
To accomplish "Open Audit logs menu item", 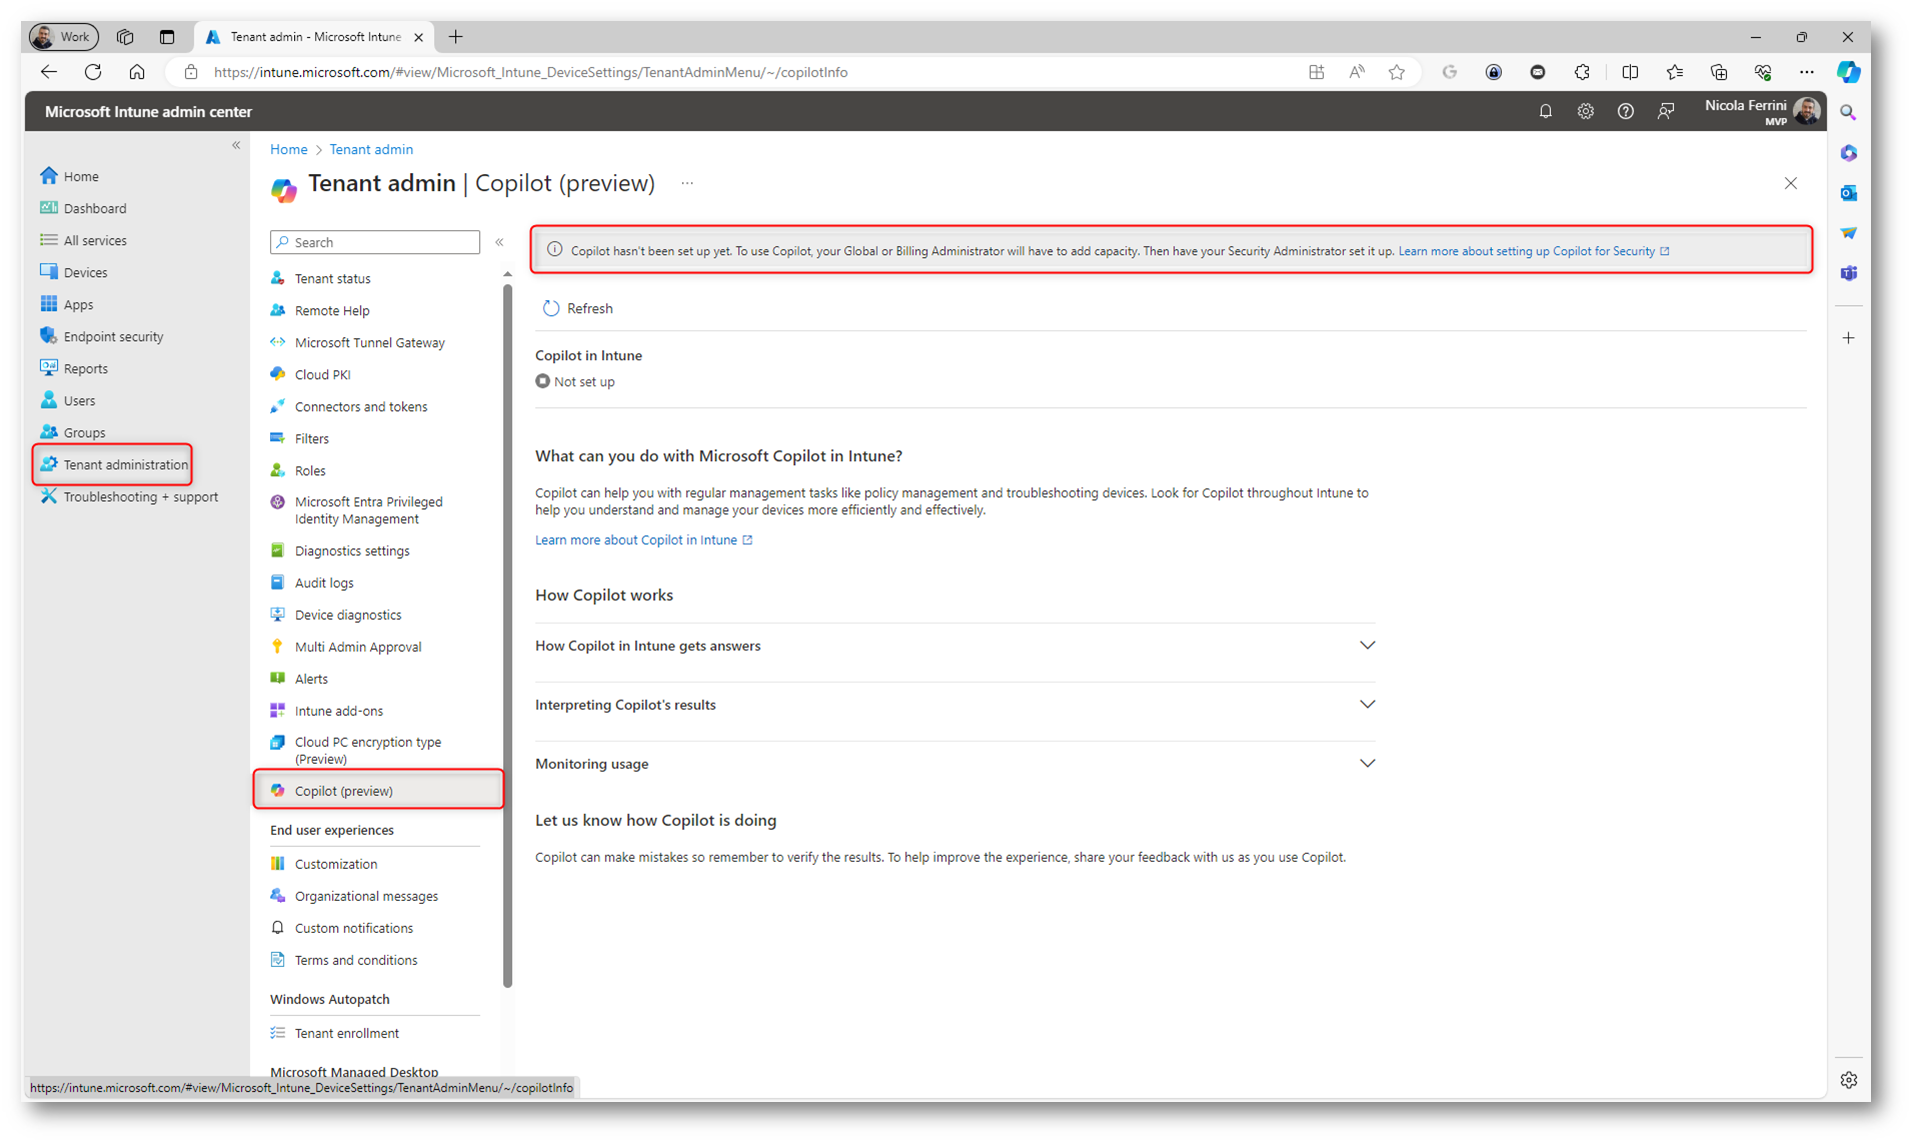I will [x=323, y=582].
